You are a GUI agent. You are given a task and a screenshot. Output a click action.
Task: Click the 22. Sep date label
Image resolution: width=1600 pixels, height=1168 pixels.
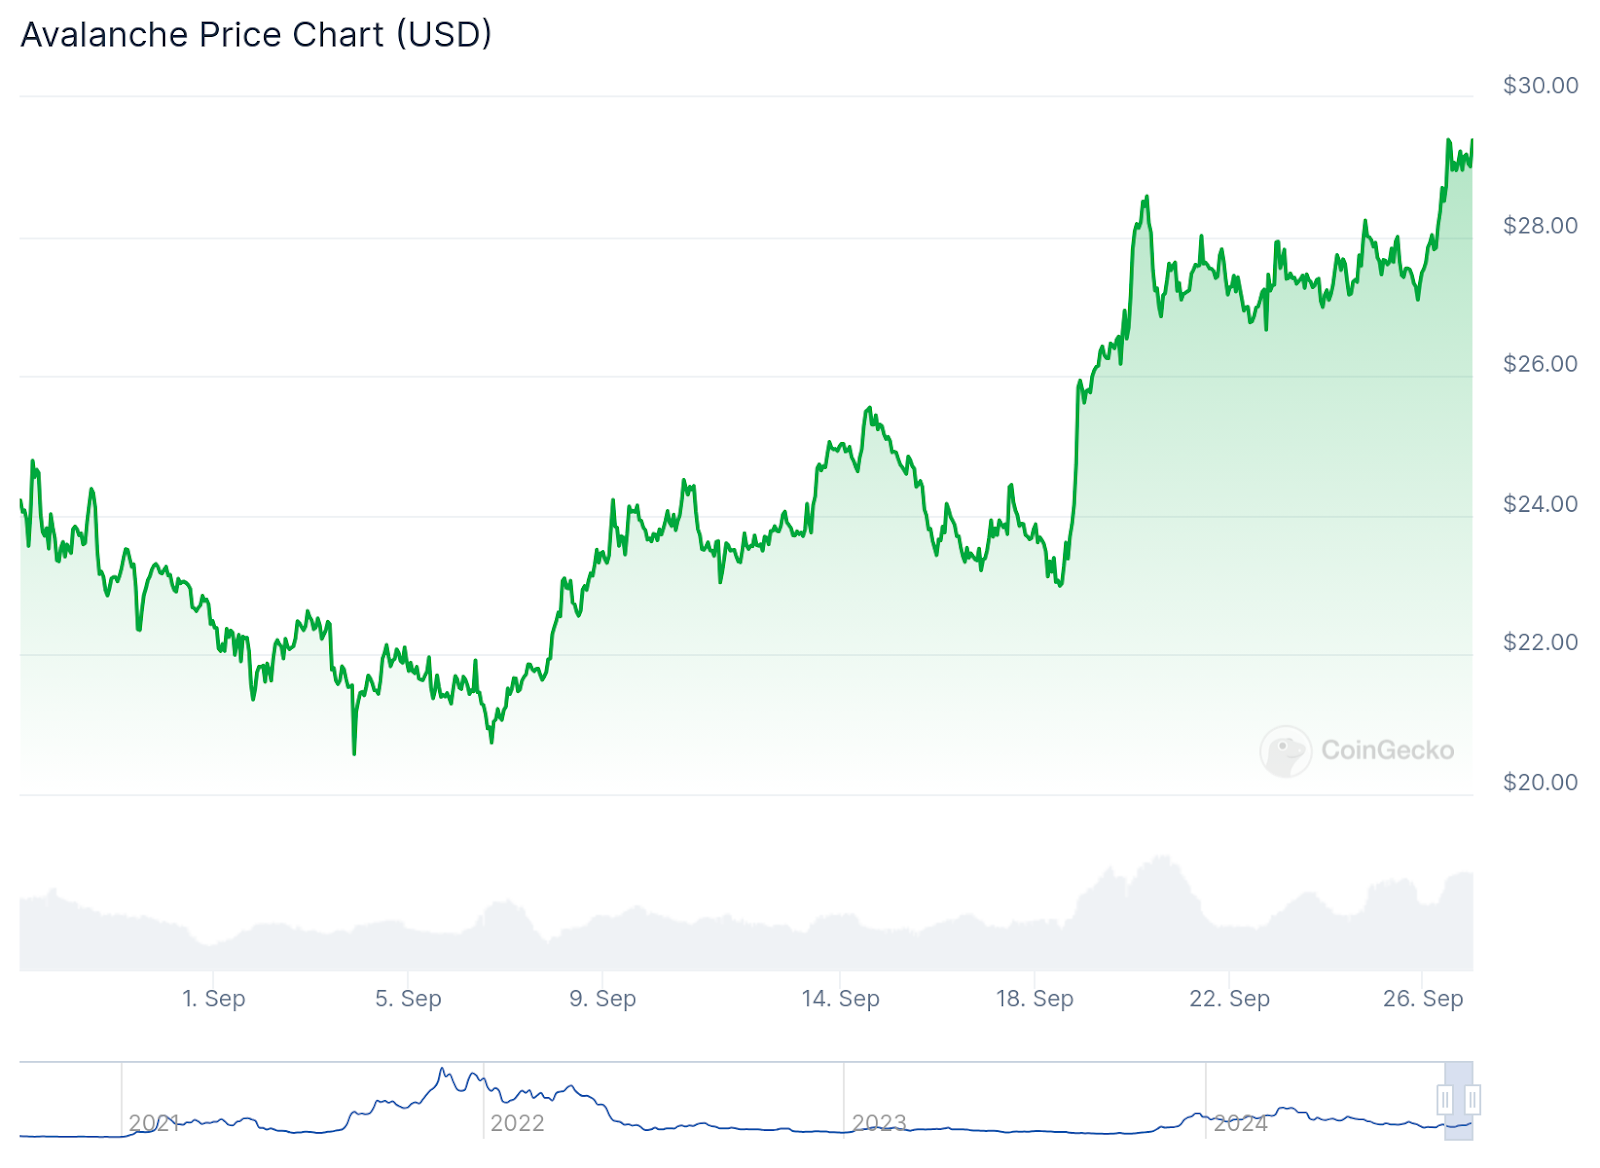point(1229,998)
